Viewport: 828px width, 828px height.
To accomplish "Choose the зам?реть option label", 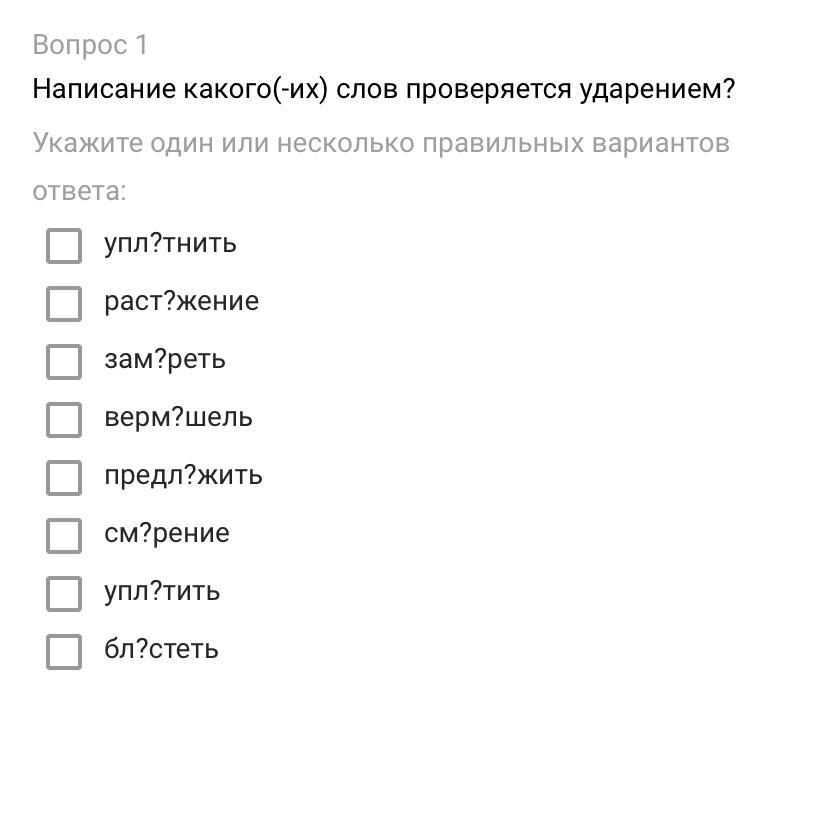I will pyautogui.click(x=165, y=360).
